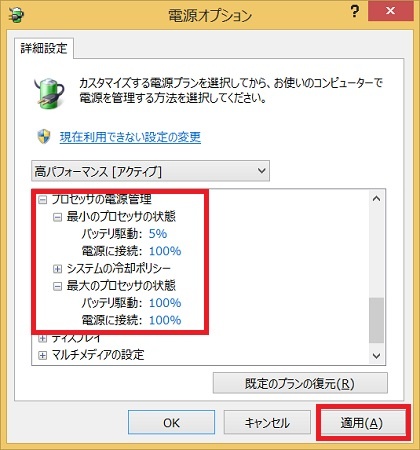Collapse プロセッサの電源管理 tree node
Viewport: 420px width, 450px height.
point(42,200)
